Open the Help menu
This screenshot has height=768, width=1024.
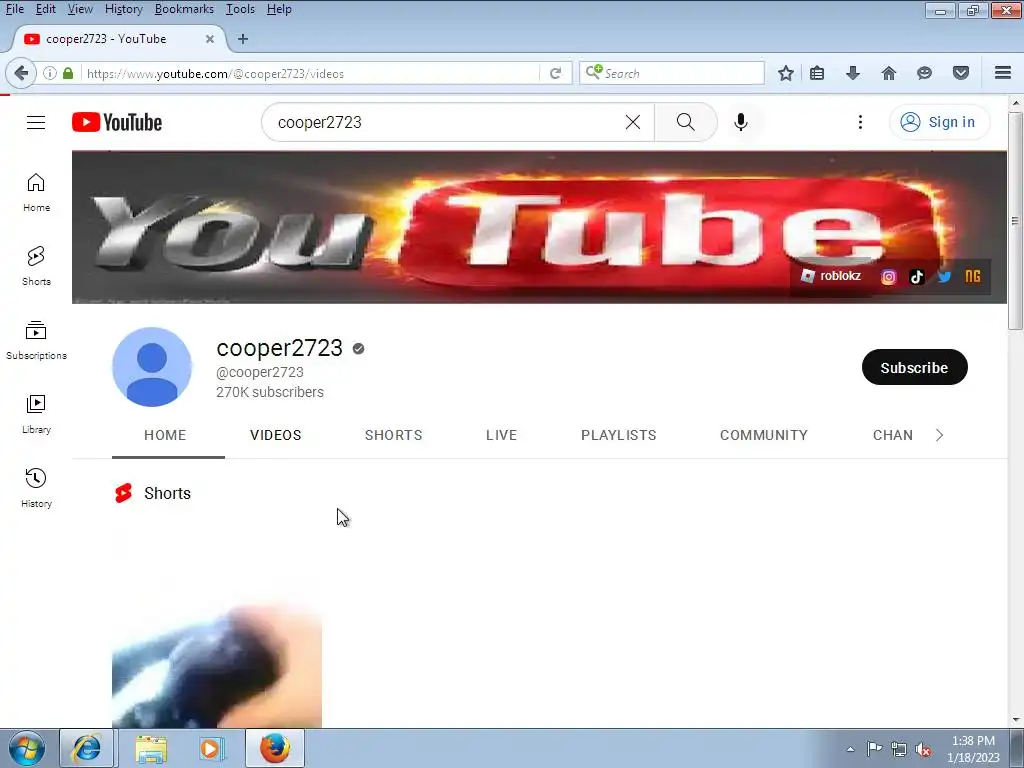point(279,9)
